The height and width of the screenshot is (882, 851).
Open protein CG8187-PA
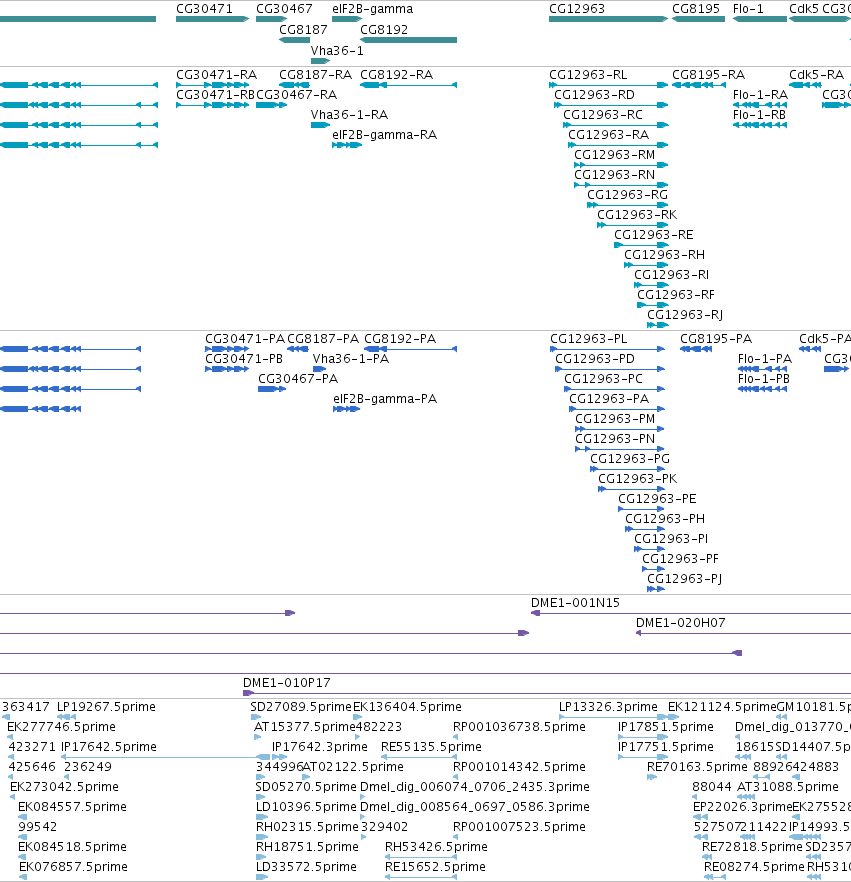[323, 339]
